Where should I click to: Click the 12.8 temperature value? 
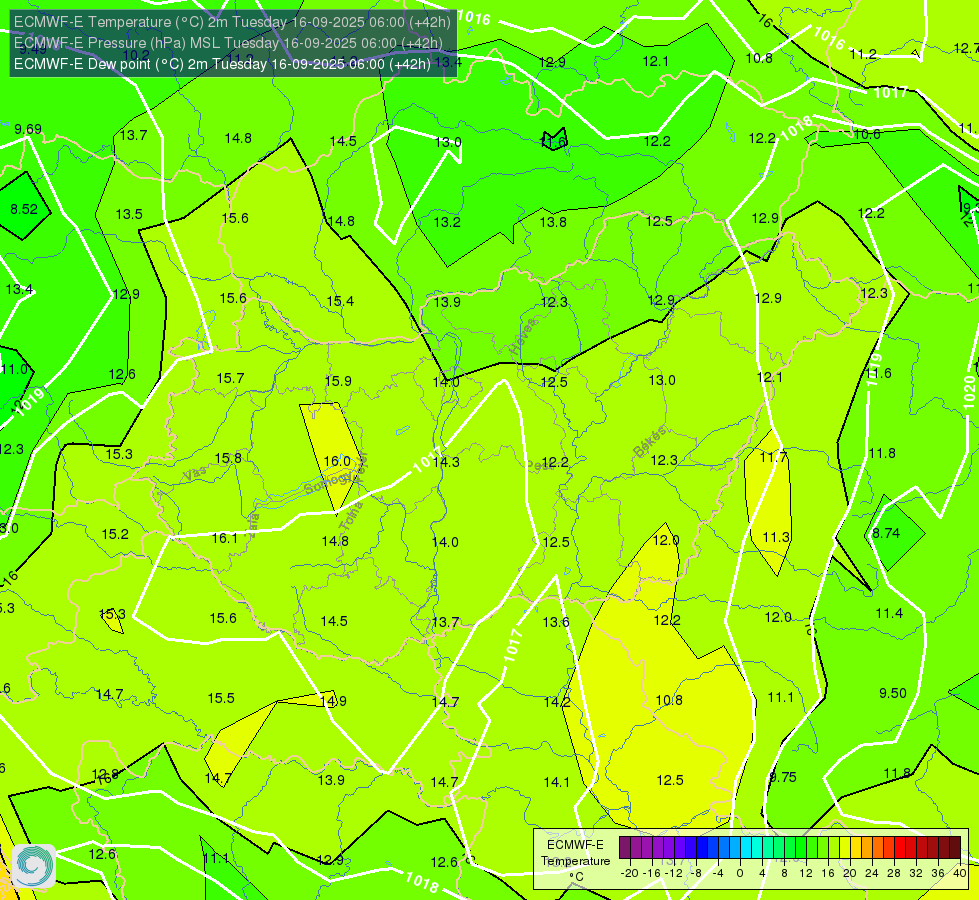105,775
